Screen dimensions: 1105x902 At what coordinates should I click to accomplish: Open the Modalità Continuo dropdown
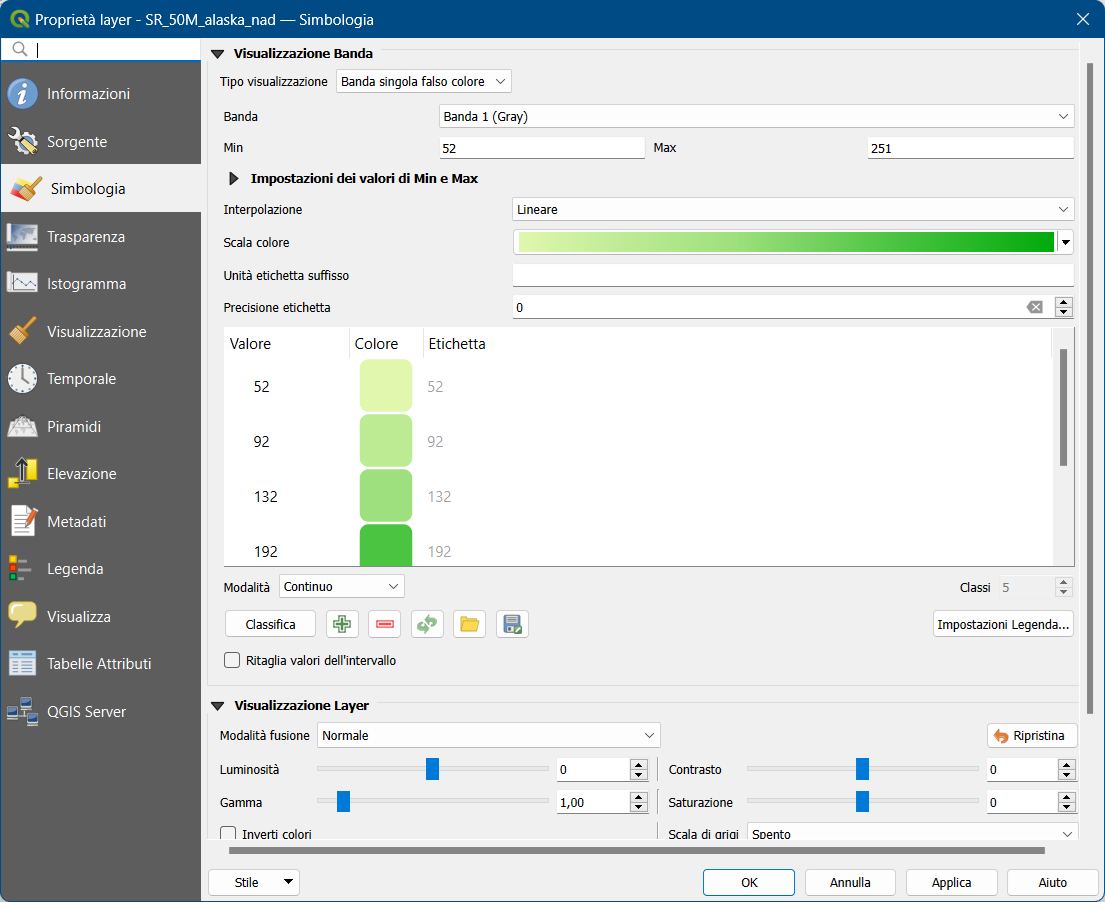[342, 586]
